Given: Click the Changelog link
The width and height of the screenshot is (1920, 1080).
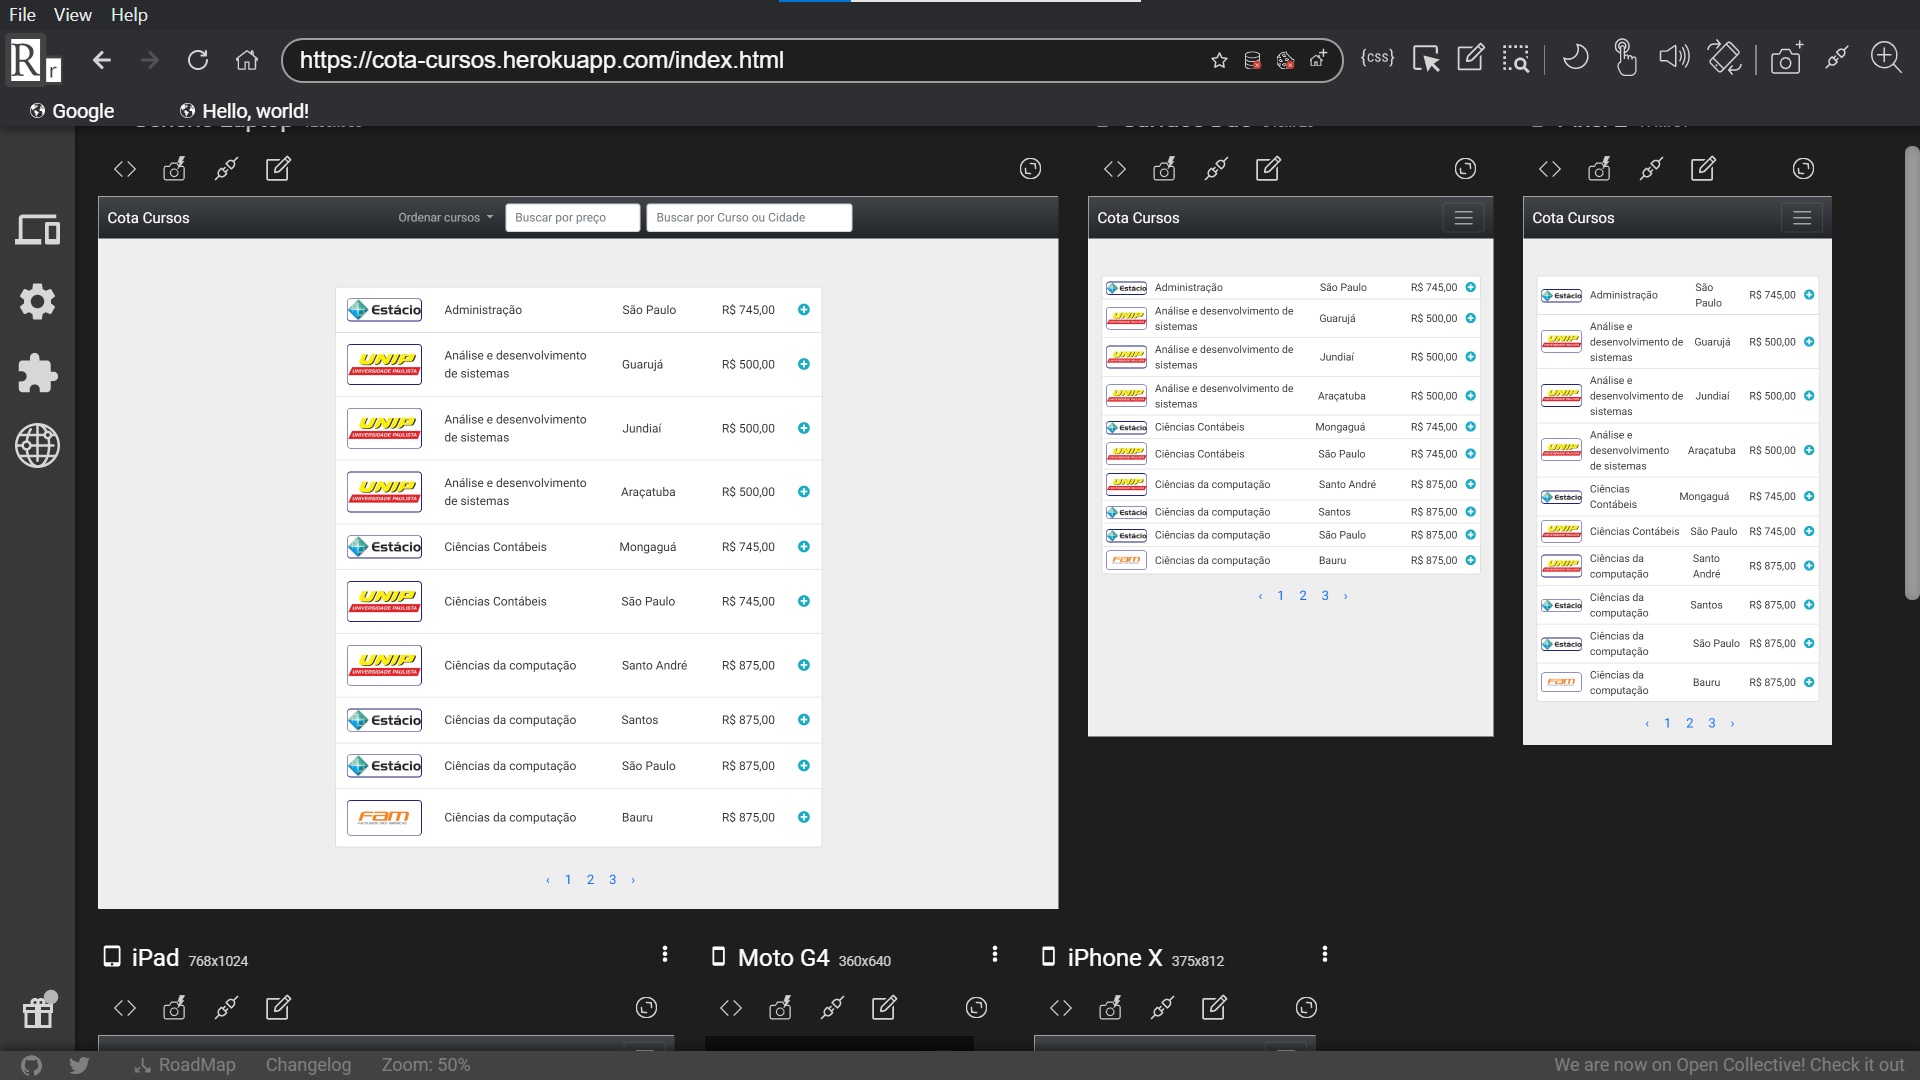Looking at the screenshot, I should [308, 1065].
